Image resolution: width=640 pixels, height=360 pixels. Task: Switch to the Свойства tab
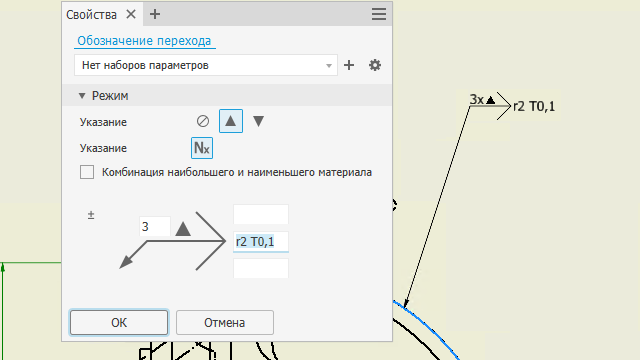[91, 15]
